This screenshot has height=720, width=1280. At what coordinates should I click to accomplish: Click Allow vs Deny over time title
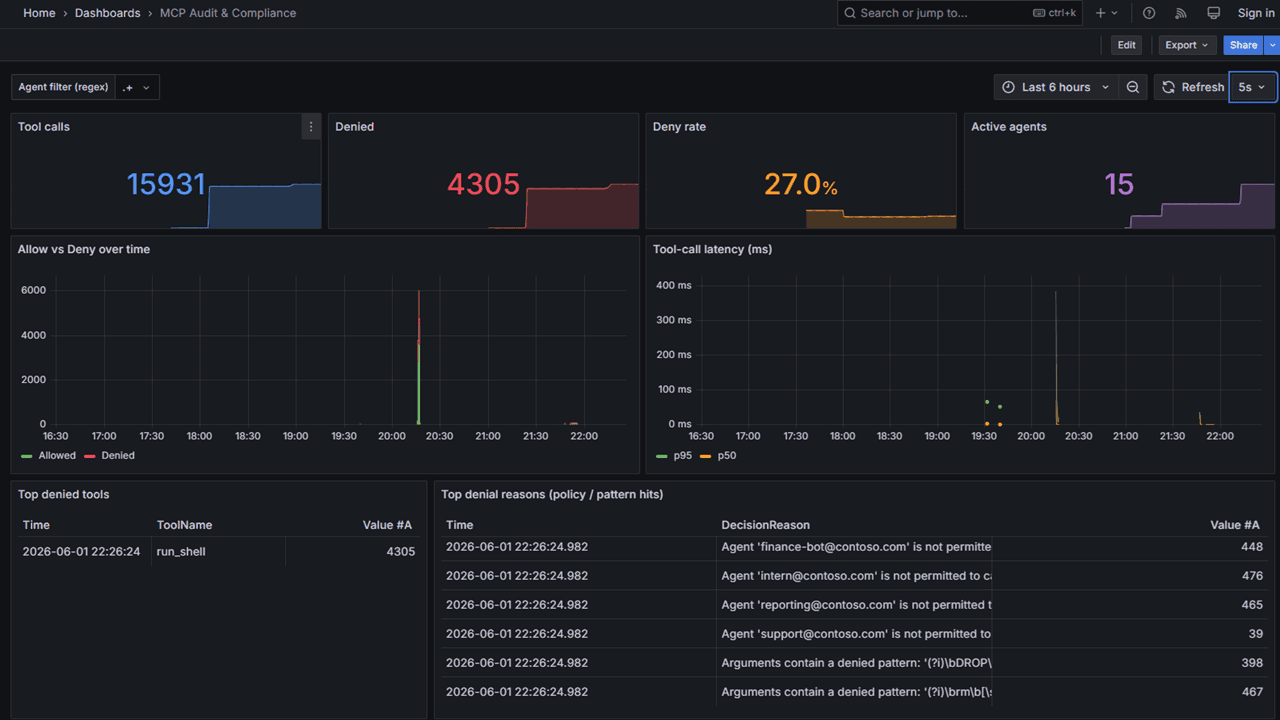(84, 249)
